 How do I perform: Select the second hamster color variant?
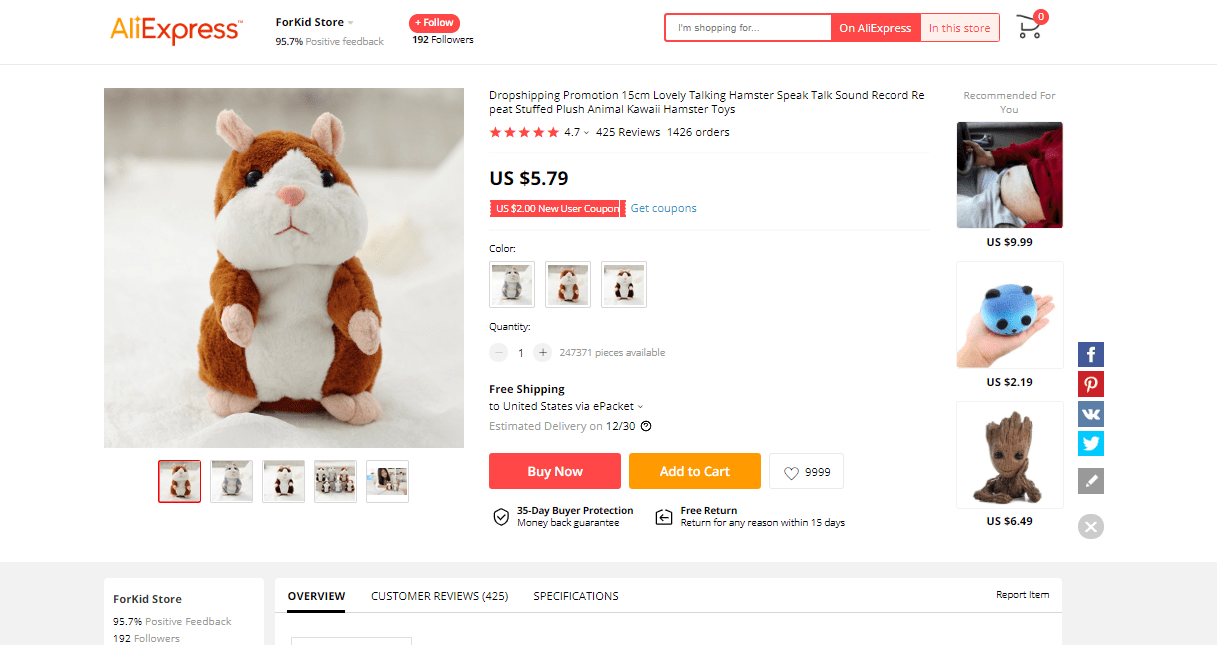point(567,284)
